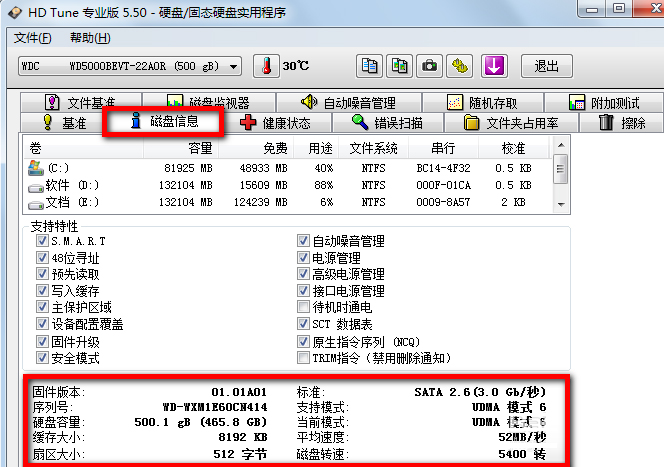The image size is (664, 467).
Task: Toggle the 48位寻址 checkbox
Action: pos(42,257)
